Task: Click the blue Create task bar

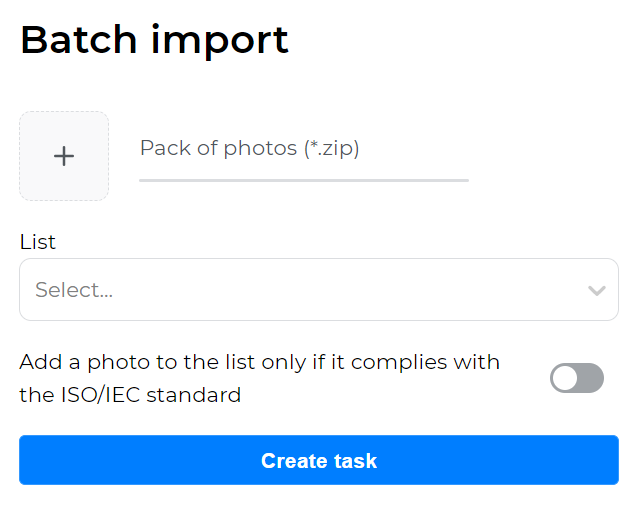Action: (x=319, y=461)
